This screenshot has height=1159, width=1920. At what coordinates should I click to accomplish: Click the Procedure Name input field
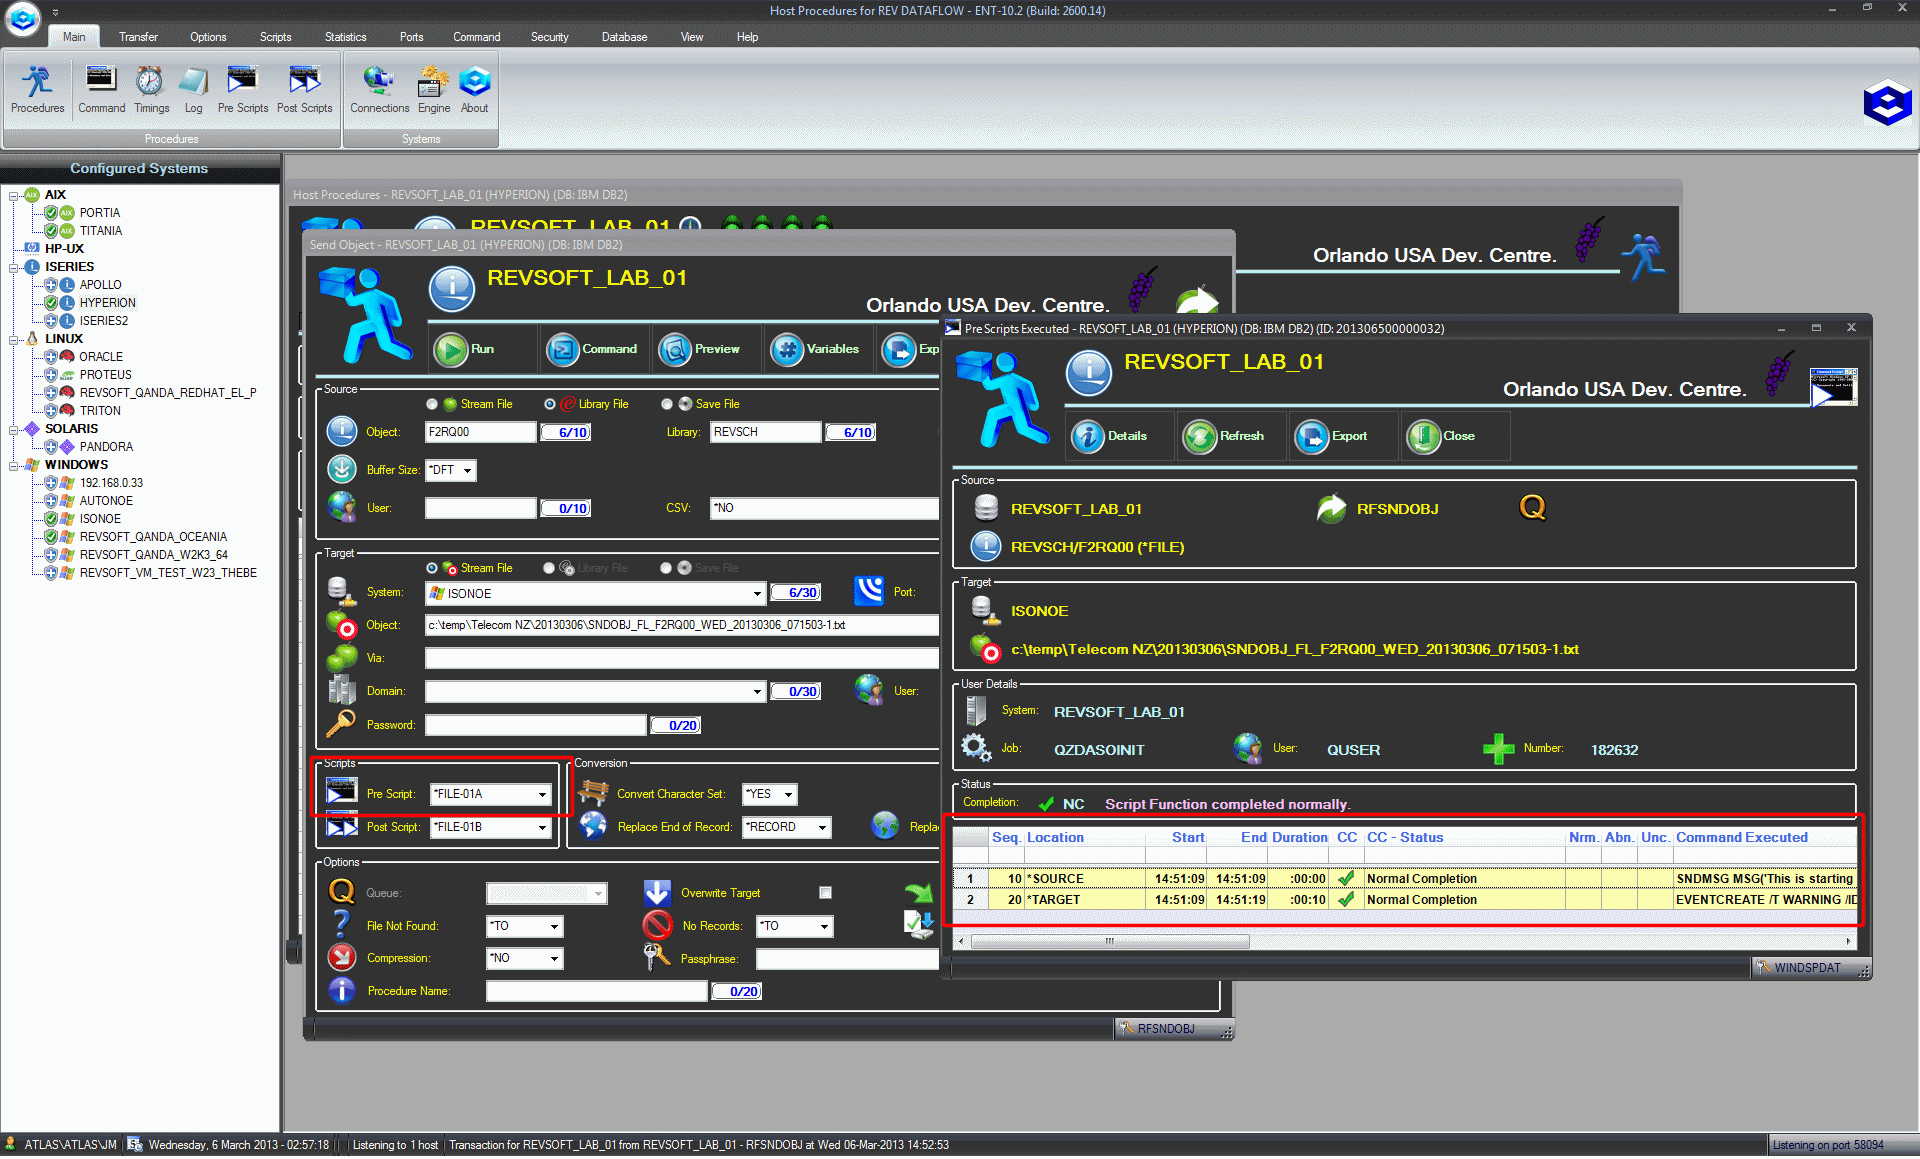596,992
